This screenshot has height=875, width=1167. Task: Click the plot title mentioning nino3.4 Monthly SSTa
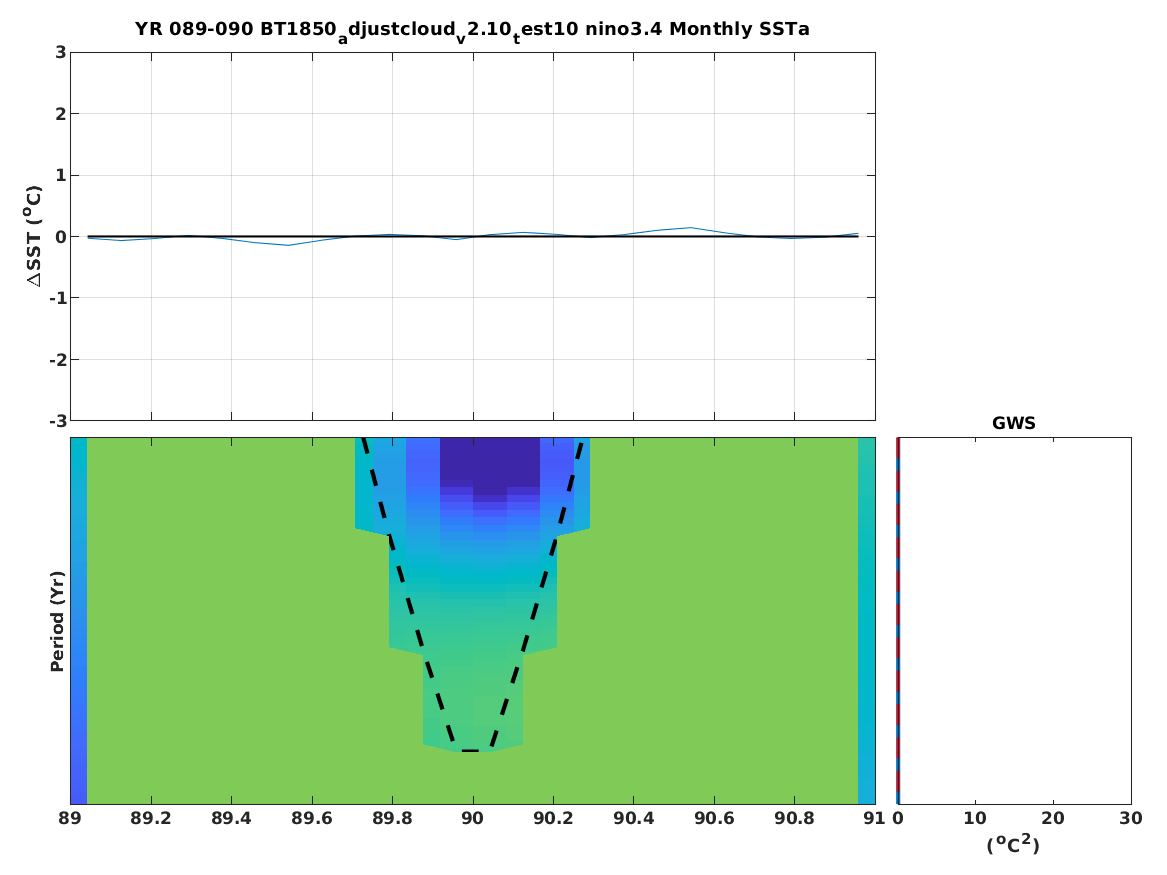(472, 31)
